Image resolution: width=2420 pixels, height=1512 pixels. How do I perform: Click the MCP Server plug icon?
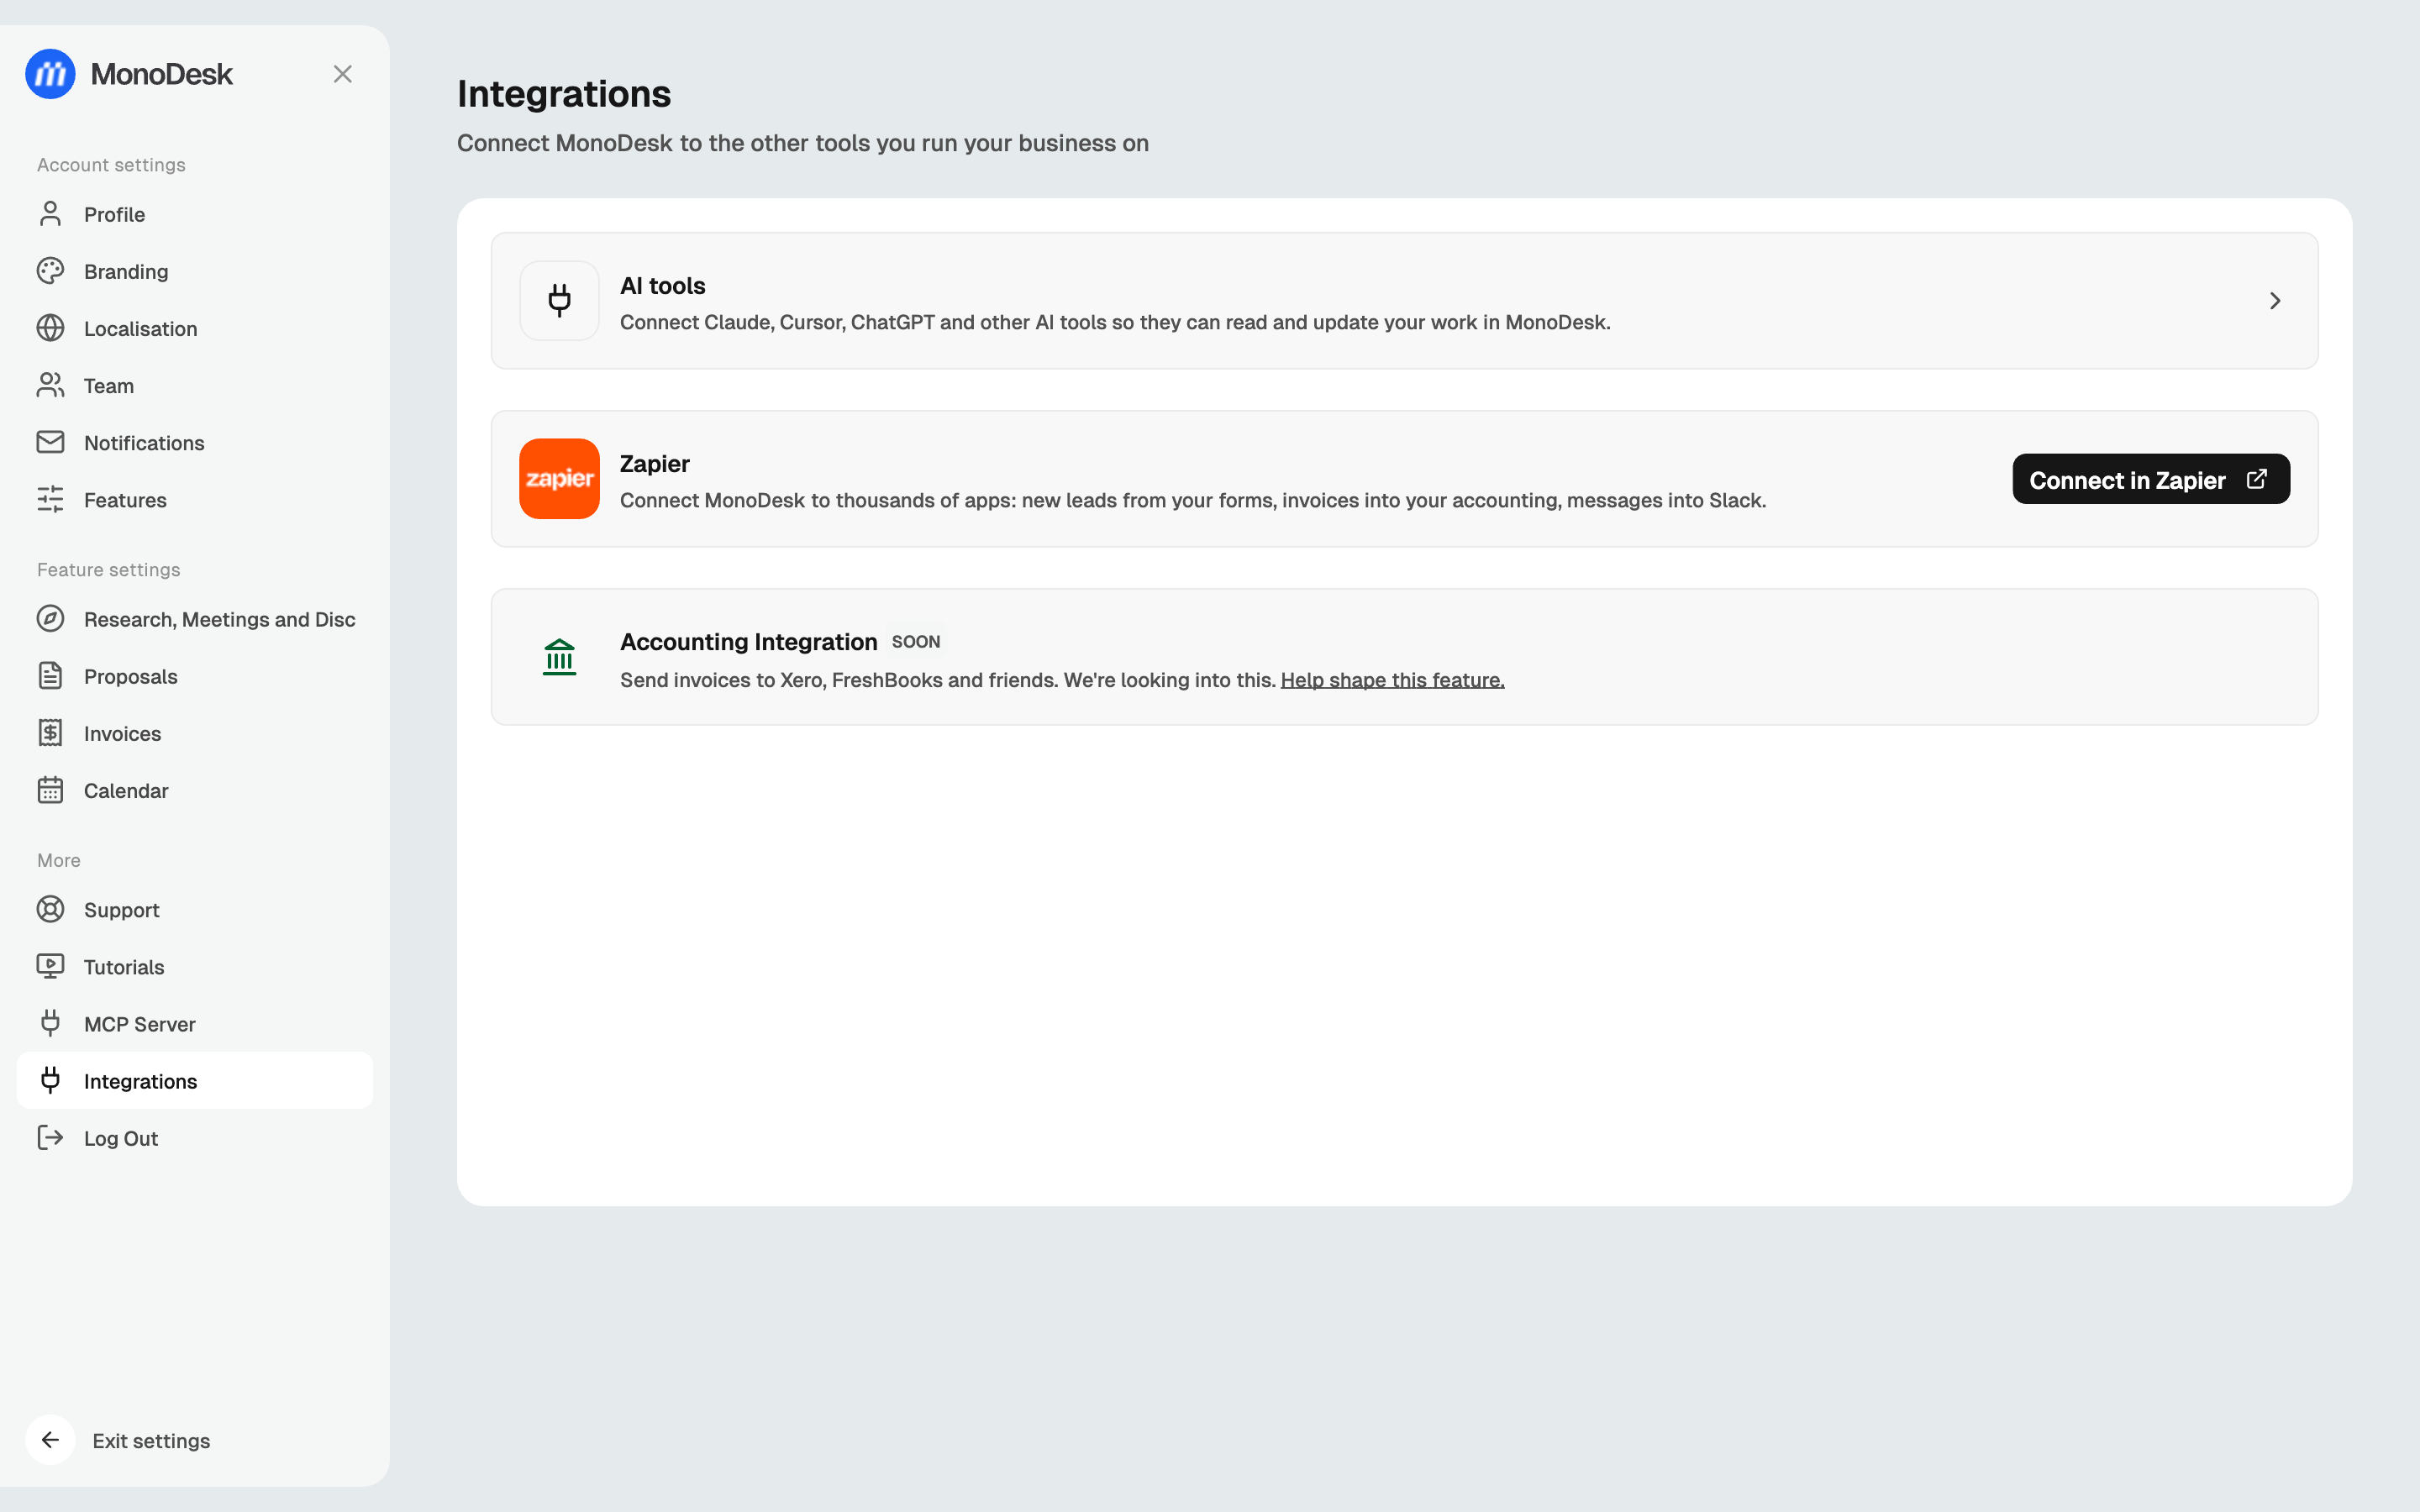[x=50, y=1023]
